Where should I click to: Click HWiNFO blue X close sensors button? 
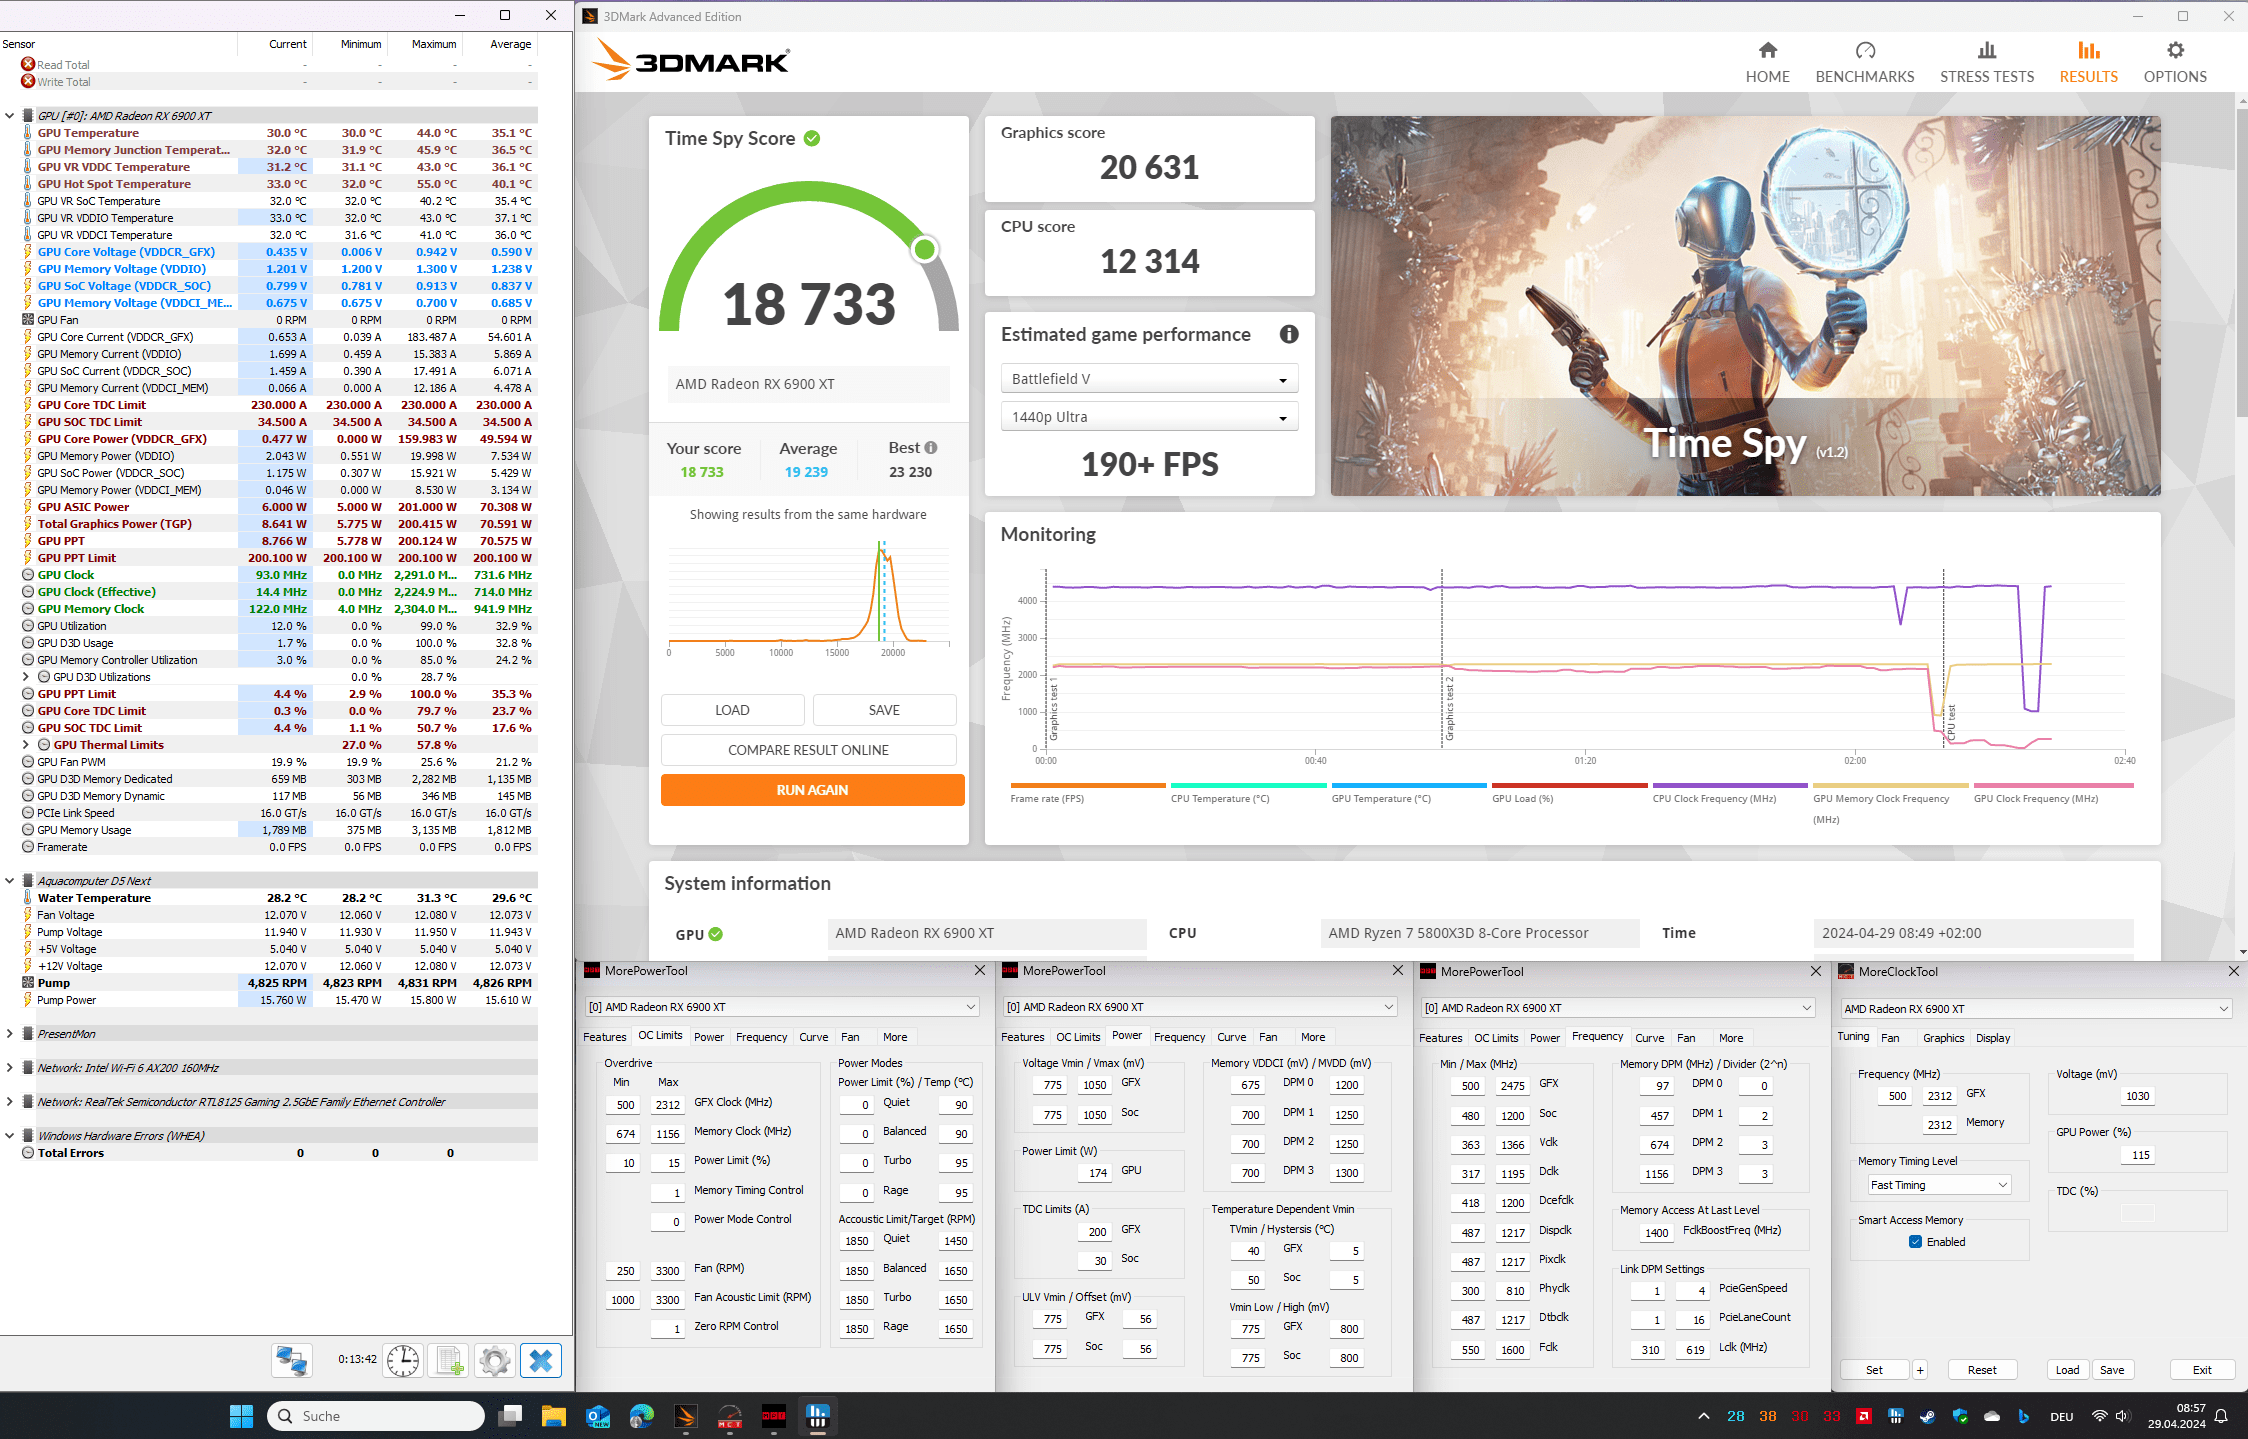[541, 1360]
